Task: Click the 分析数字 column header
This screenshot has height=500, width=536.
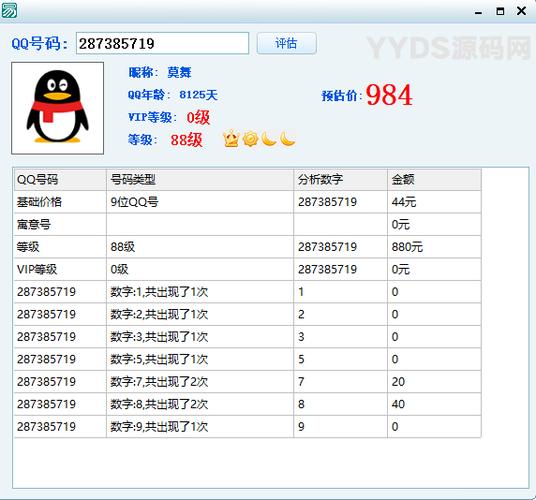Action: pyautogui.click(x=340, y=179)
